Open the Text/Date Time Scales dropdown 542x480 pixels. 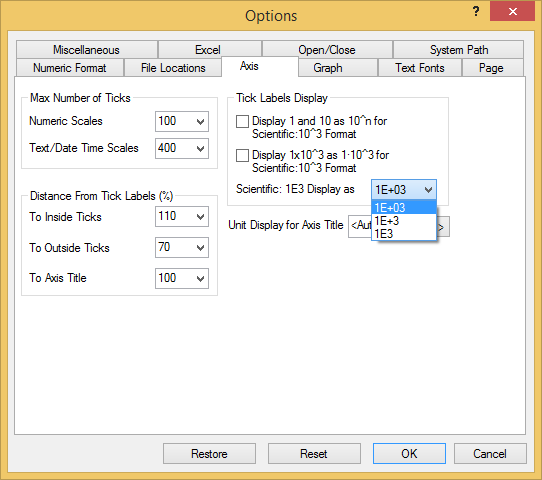point(182,149)
